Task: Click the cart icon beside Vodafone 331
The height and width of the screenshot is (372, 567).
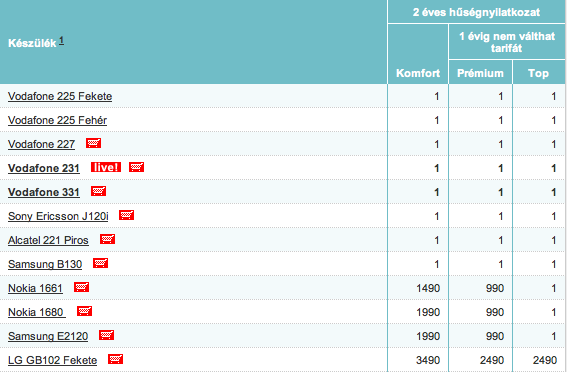Action: pyautogui.click(x=98, y=191)
